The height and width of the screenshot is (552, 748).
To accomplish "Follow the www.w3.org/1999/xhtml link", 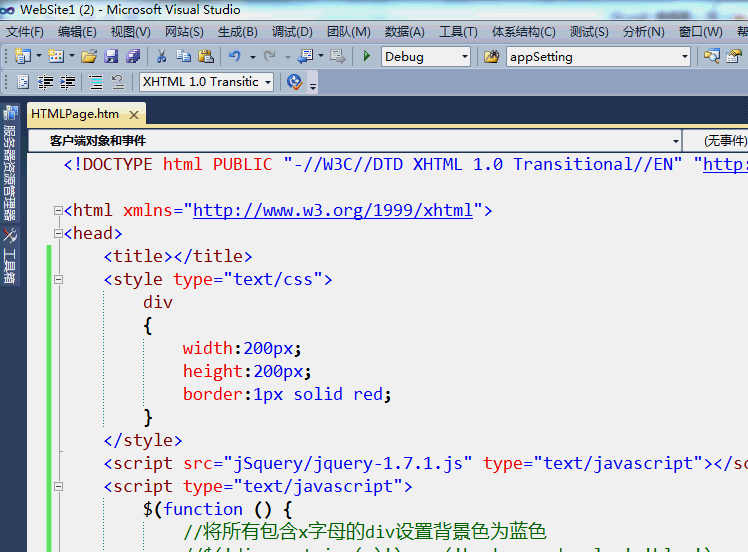I will pos(332,210).
